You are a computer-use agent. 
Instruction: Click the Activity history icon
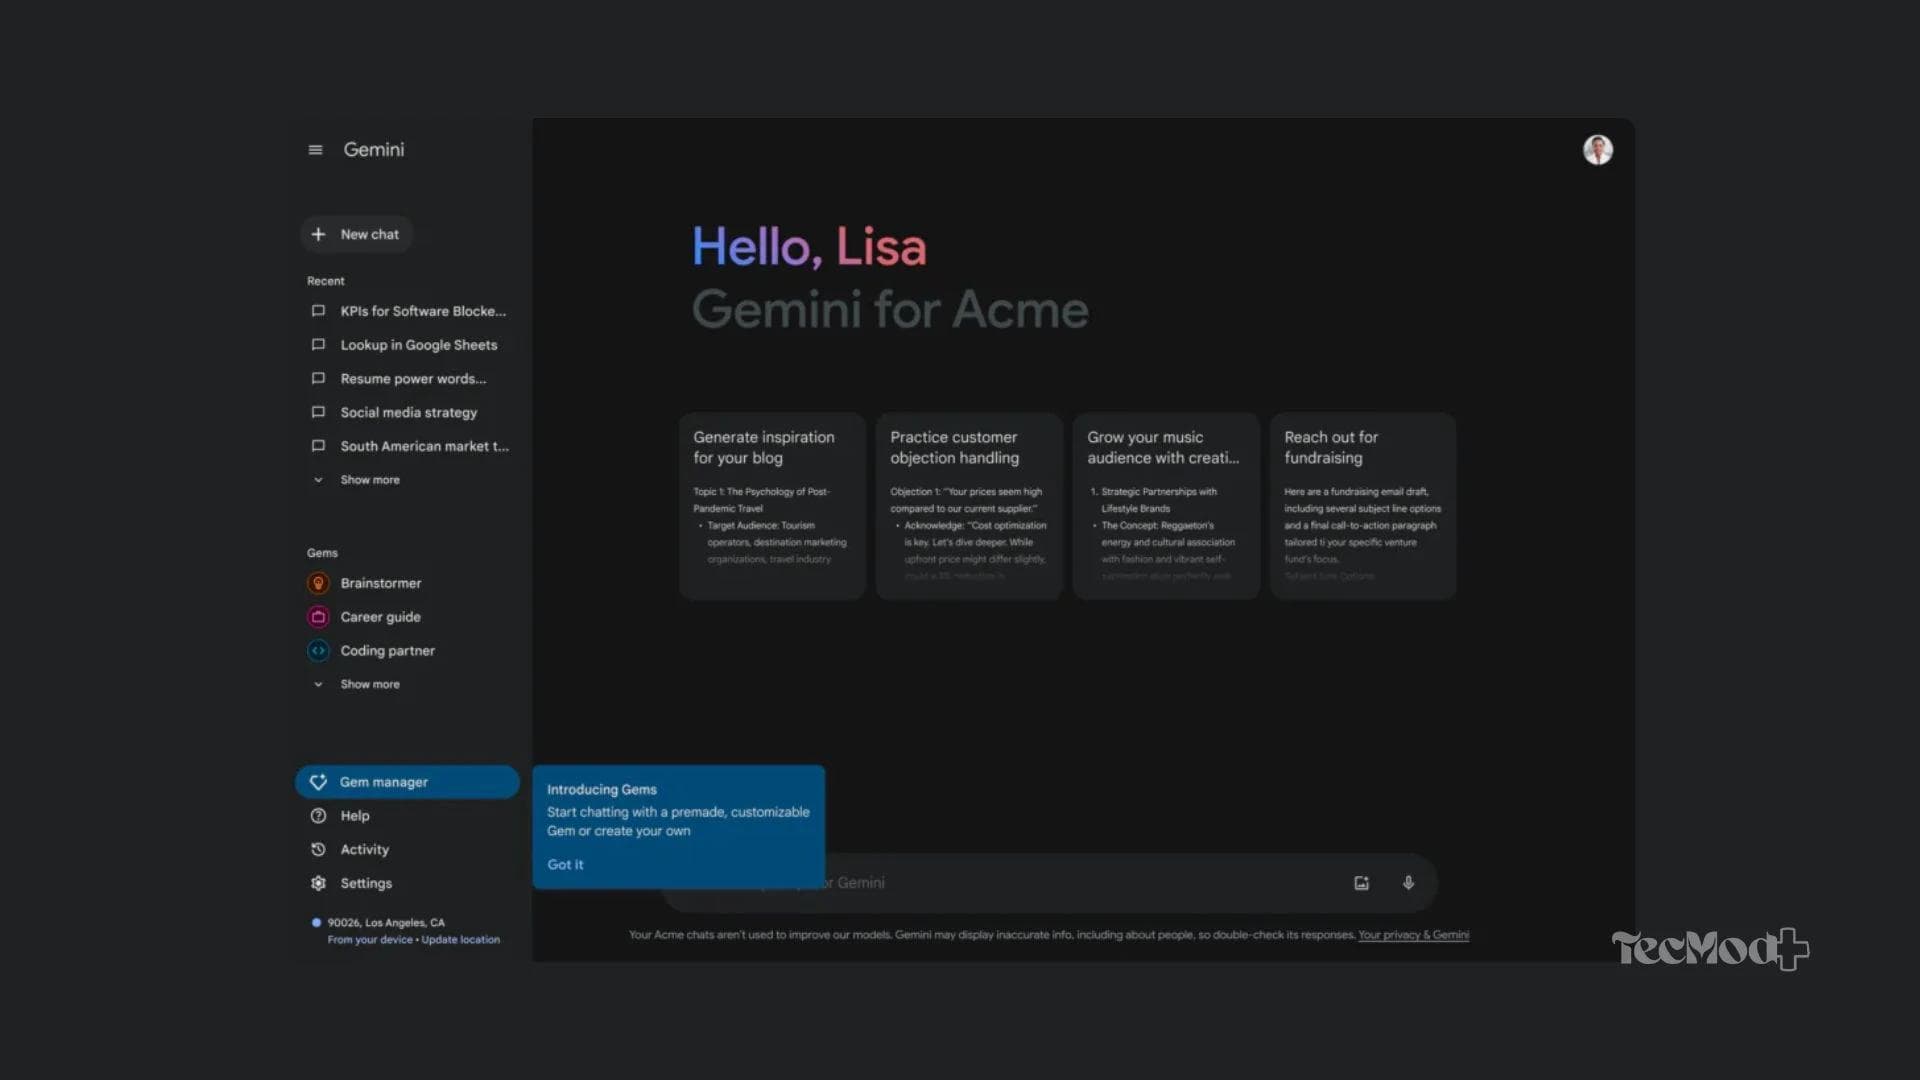point(318,849)
